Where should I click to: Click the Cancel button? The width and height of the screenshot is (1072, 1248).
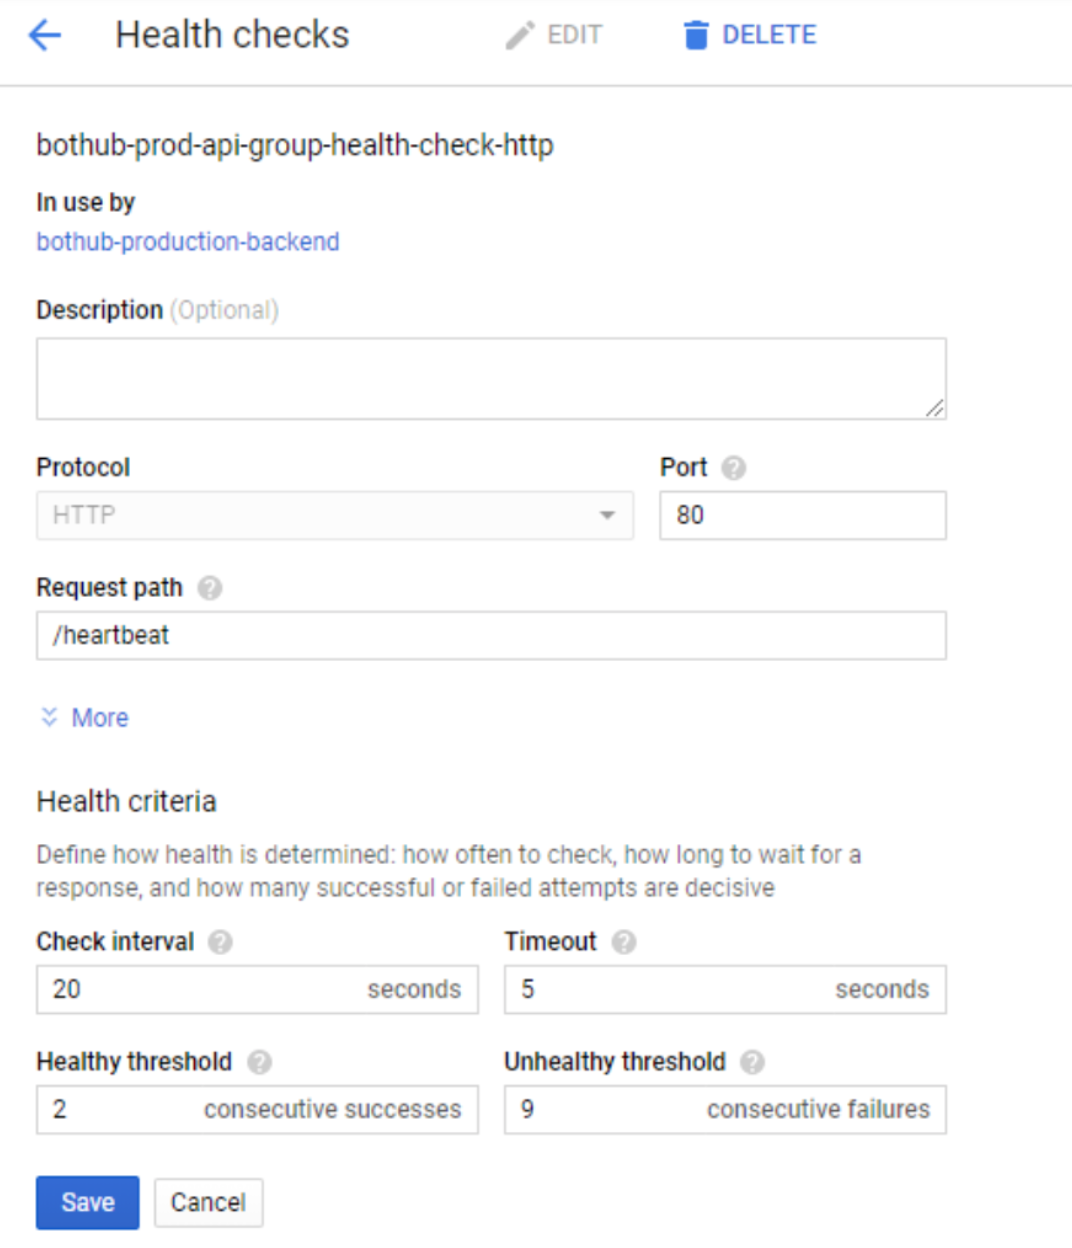click(208, 1202)
